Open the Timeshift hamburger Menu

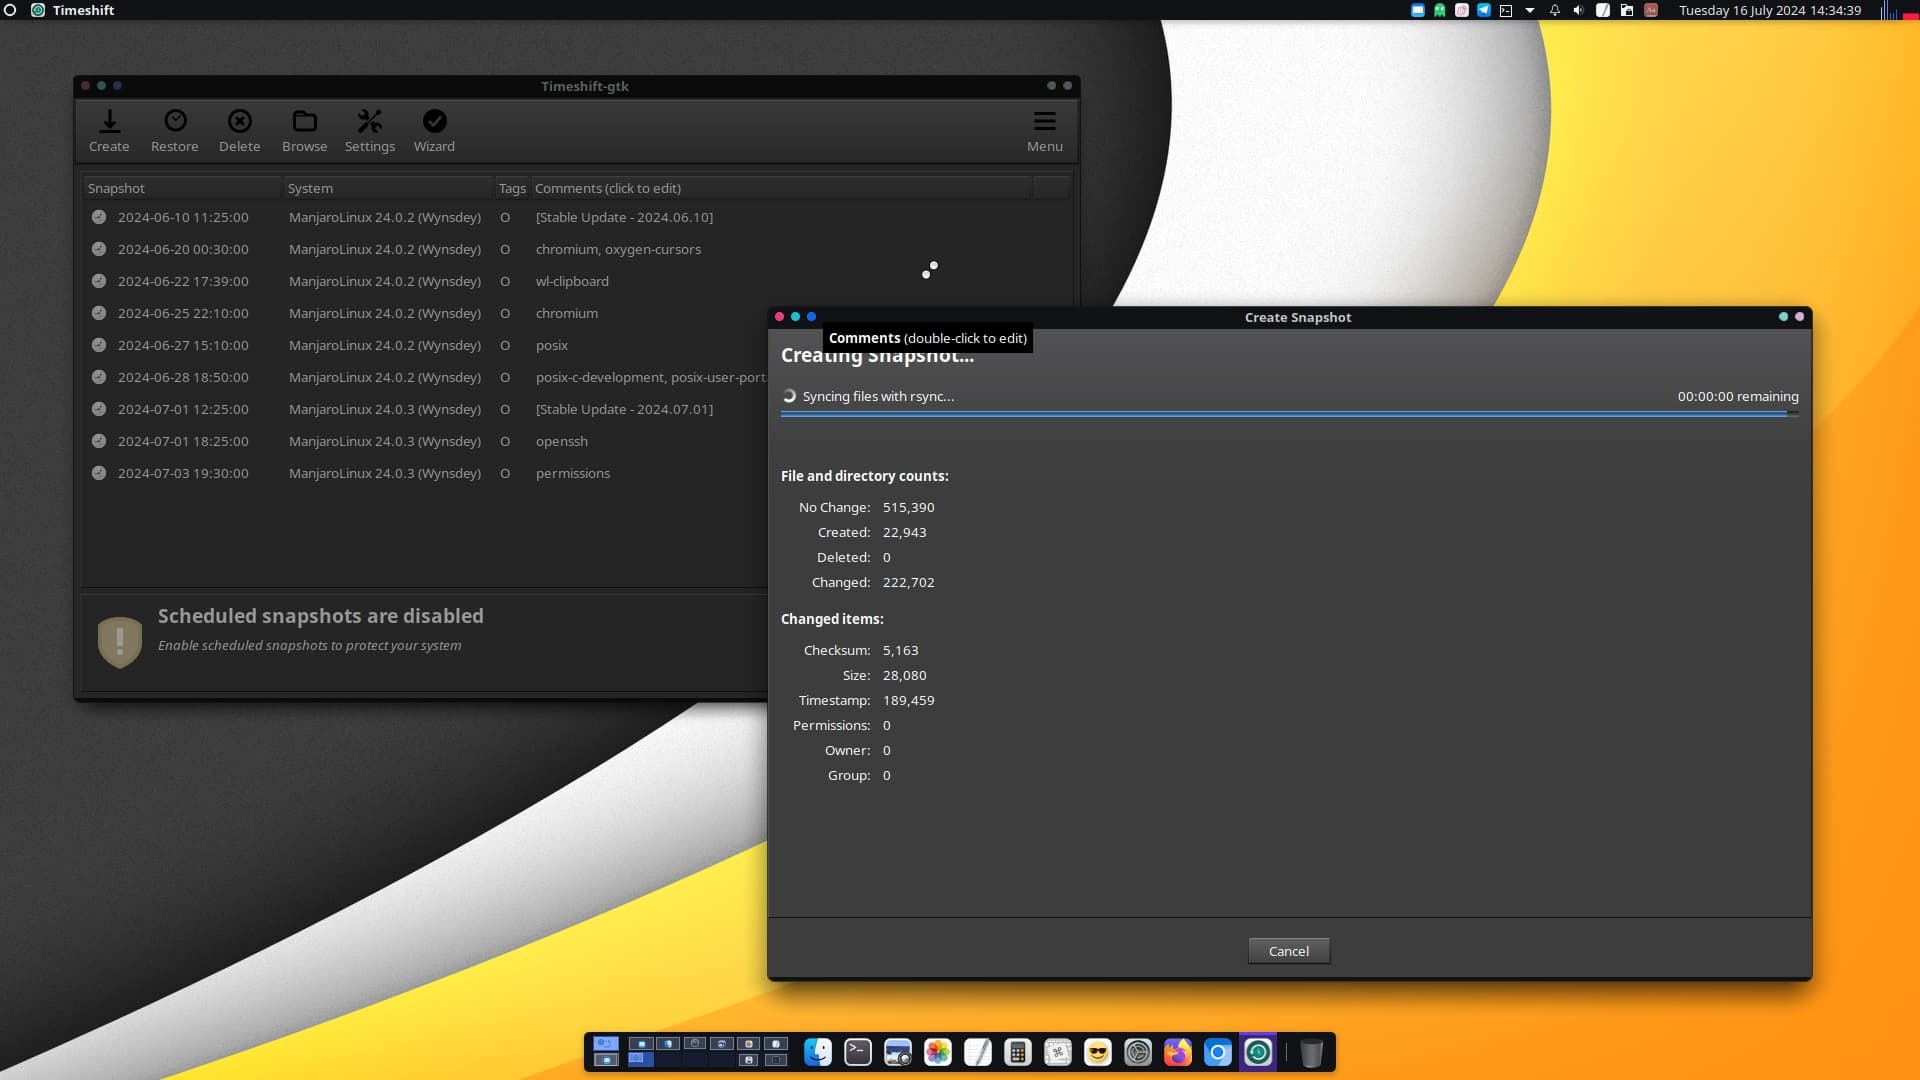1044,131
